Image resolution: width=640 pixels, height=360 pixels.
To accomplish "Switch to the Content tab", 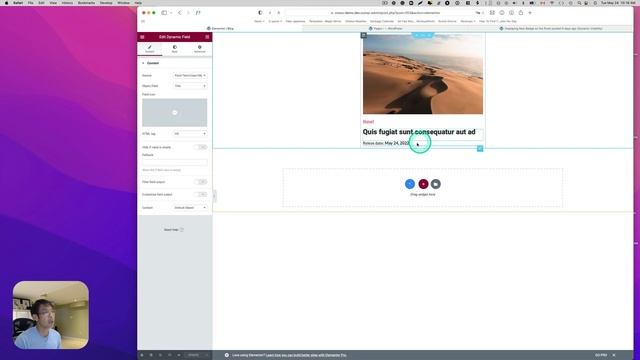I will (150, 49).
